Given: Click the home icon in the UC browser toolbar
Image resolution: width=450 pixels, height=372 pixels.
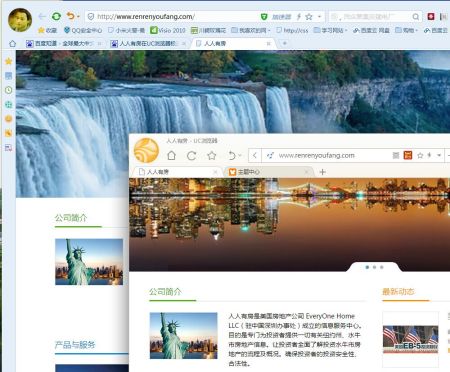Looking at the screenshot, I should (x=171, y=155).
